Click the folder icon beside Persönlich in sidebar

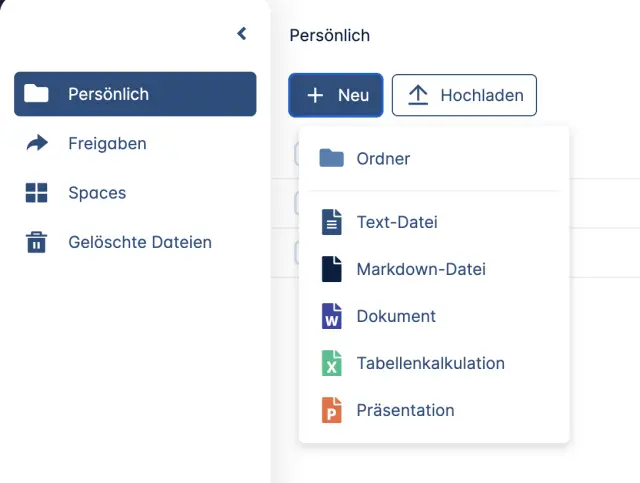click(36, 94)
